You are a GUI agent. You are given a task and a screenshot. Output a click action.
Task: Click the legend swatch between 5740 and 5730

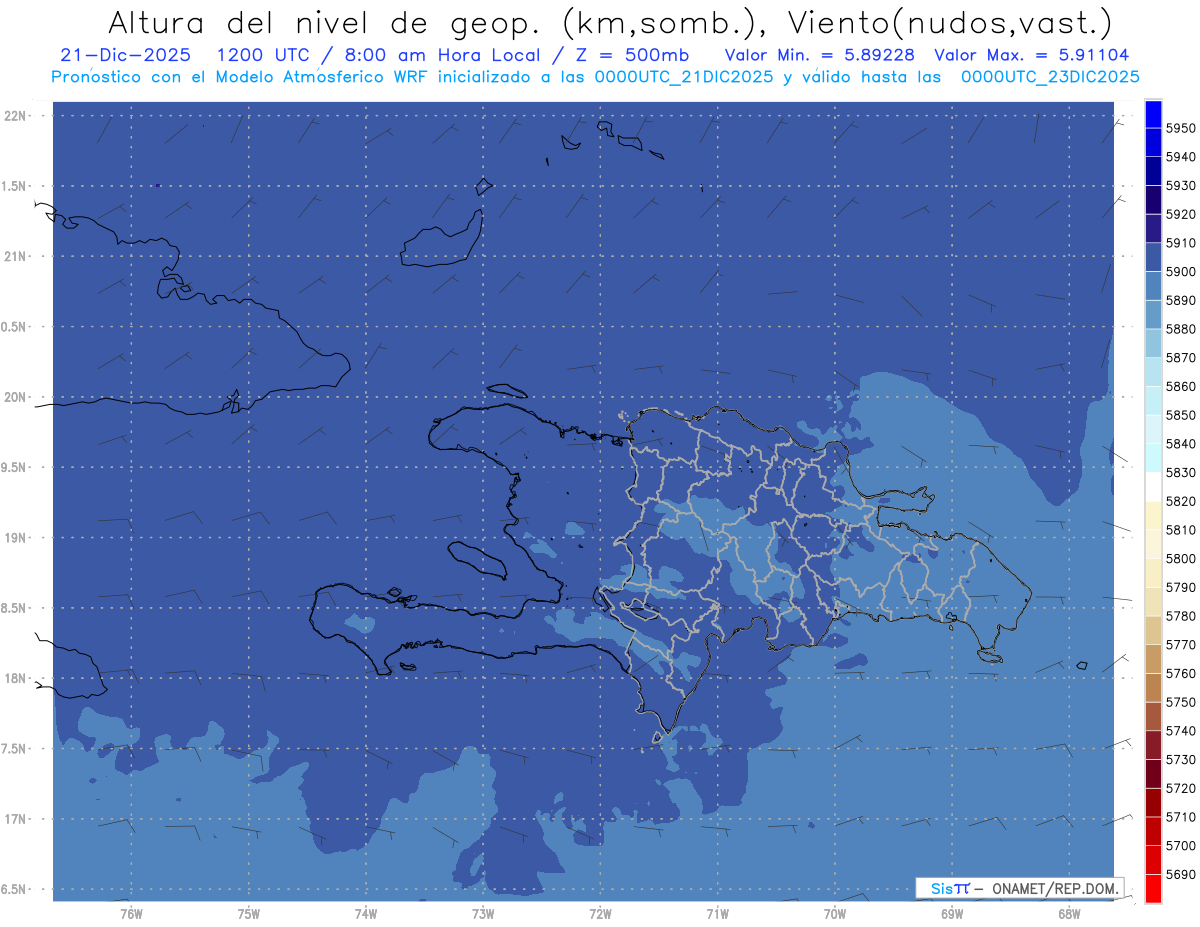pos(1153,745)
